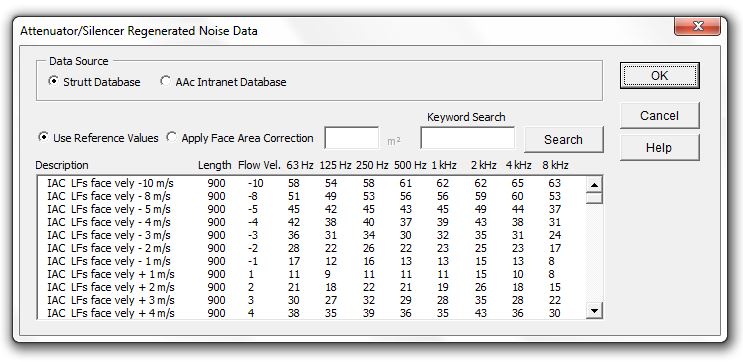Image resolution: width=743 pixels, height=362 pixels.
Task: Click the Search button
Action: pos(563,140)
